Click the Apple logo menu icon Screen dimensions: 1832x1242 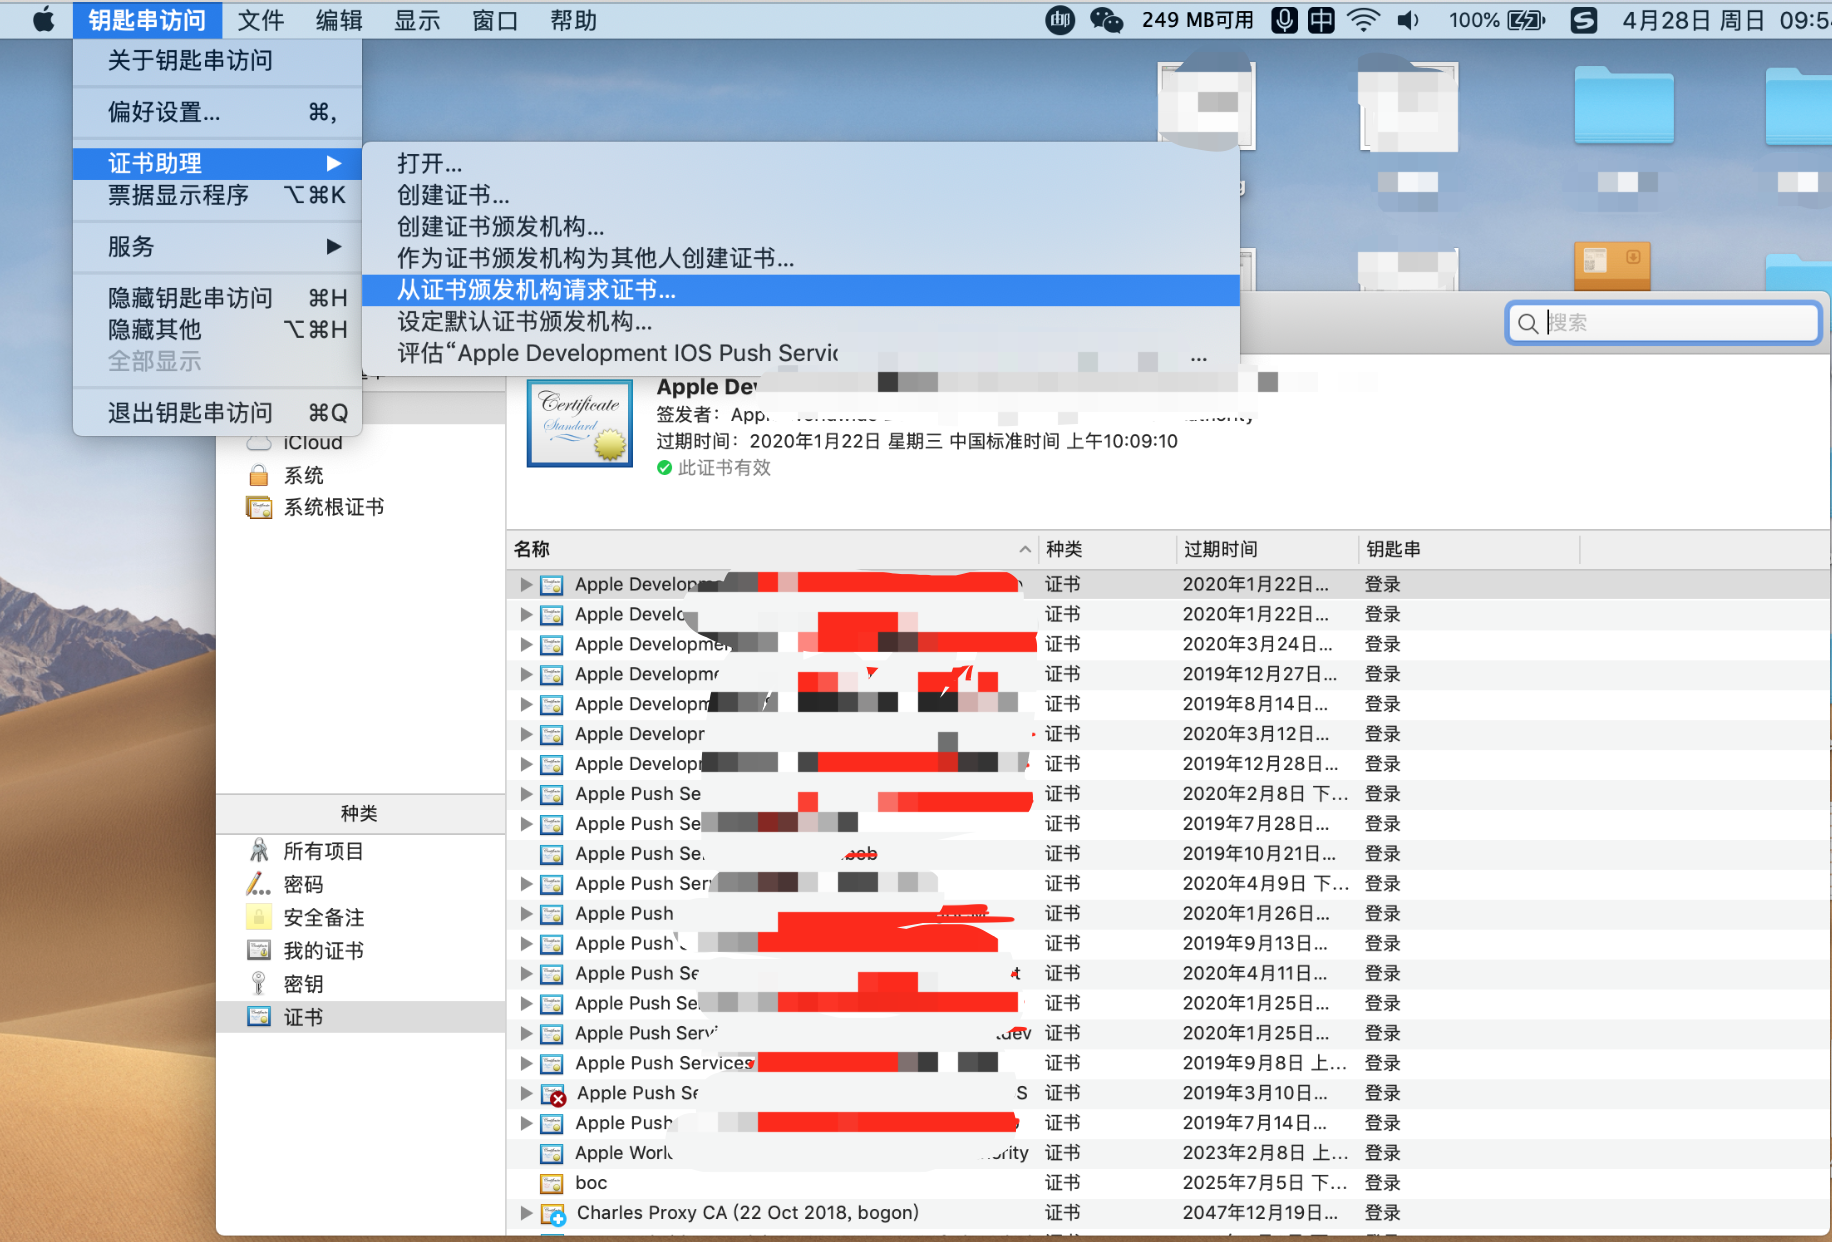click(x=43, y=20)
